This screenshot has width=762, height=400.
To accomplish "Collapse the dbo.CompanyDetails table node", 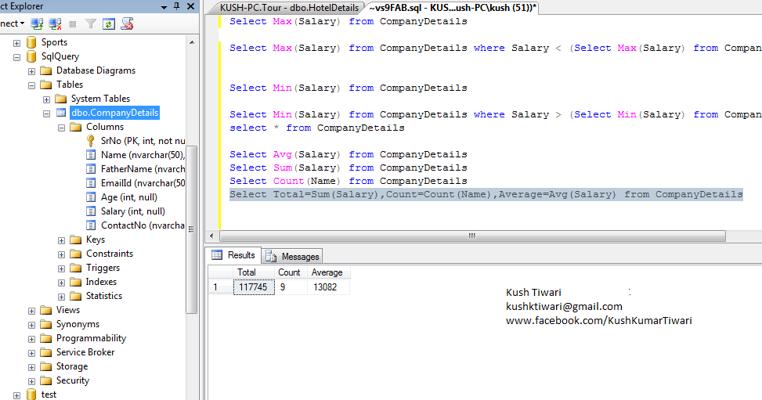I will pyautogui.click(x=47, y=113).
